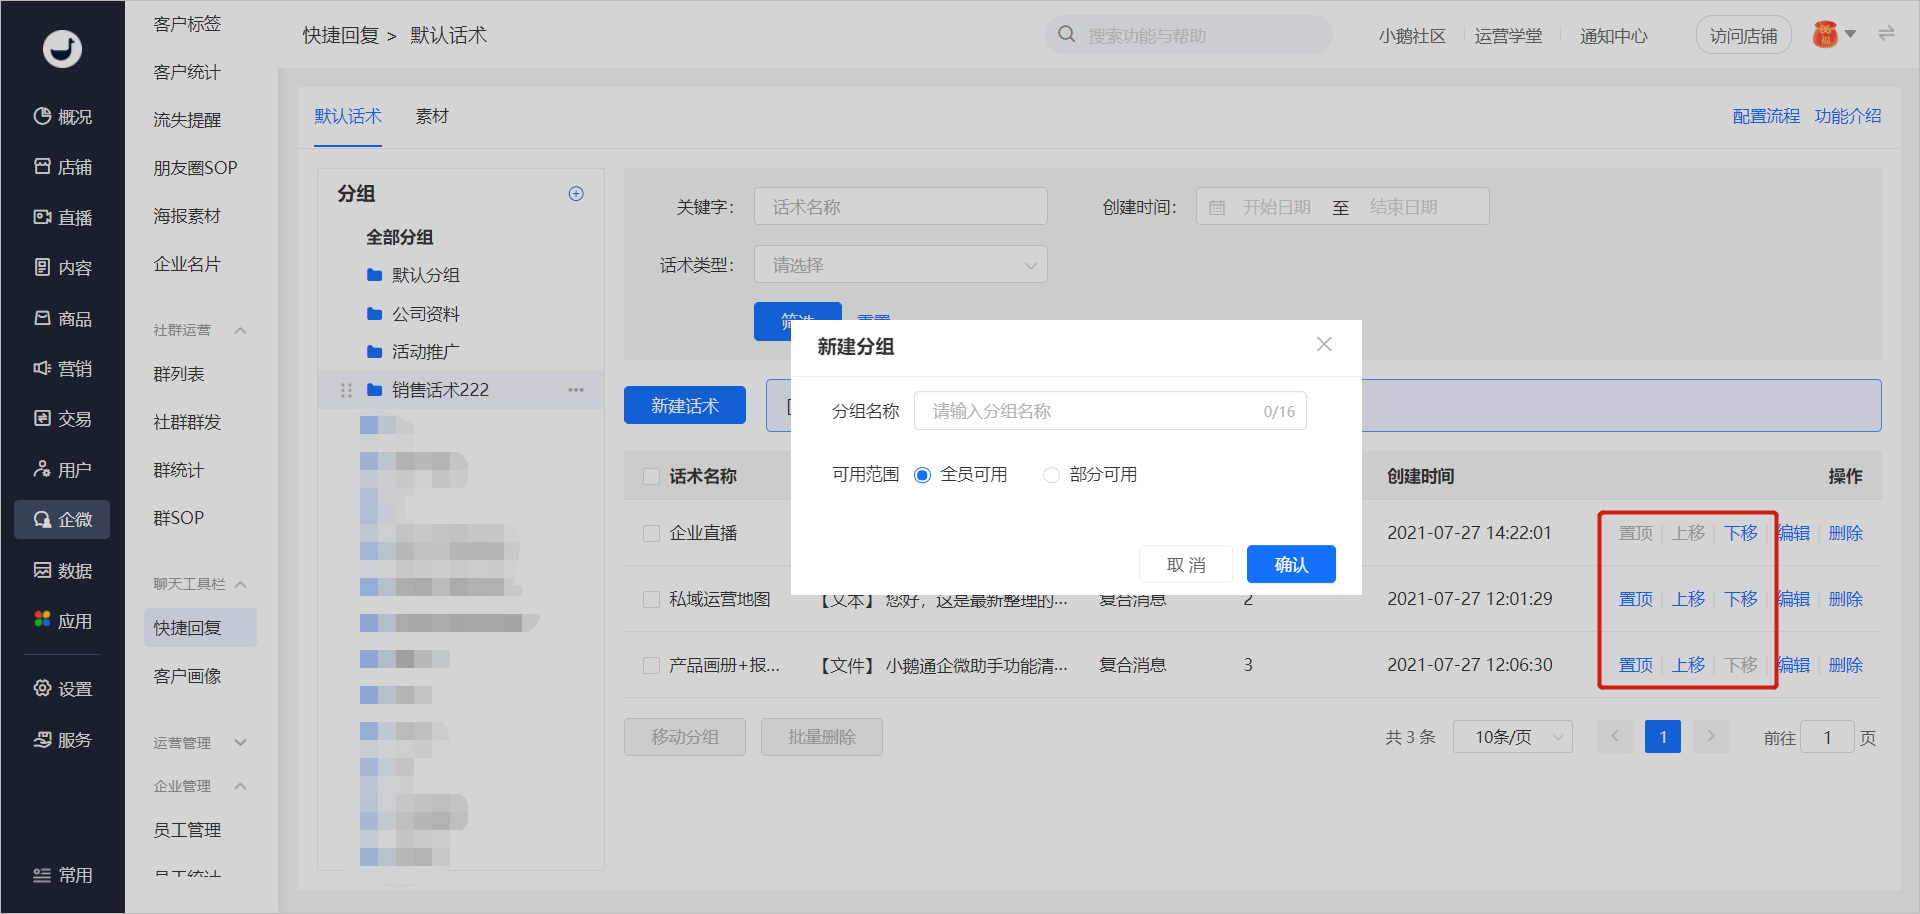Open the 用户 users section
The height and width of the screenshot is (914, 1920).
[62, 469]
